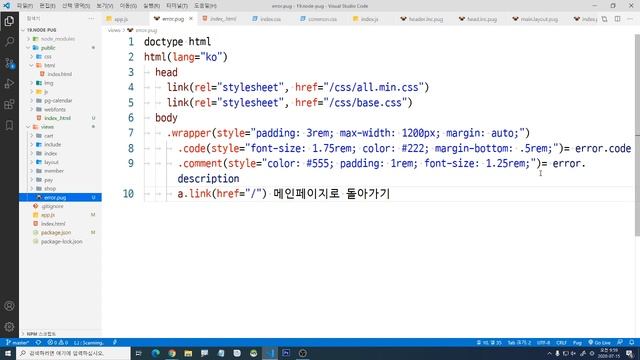Viewport: 640px width, 360px height.
Task: Open the File menu
Action: [x=25, y=6]
